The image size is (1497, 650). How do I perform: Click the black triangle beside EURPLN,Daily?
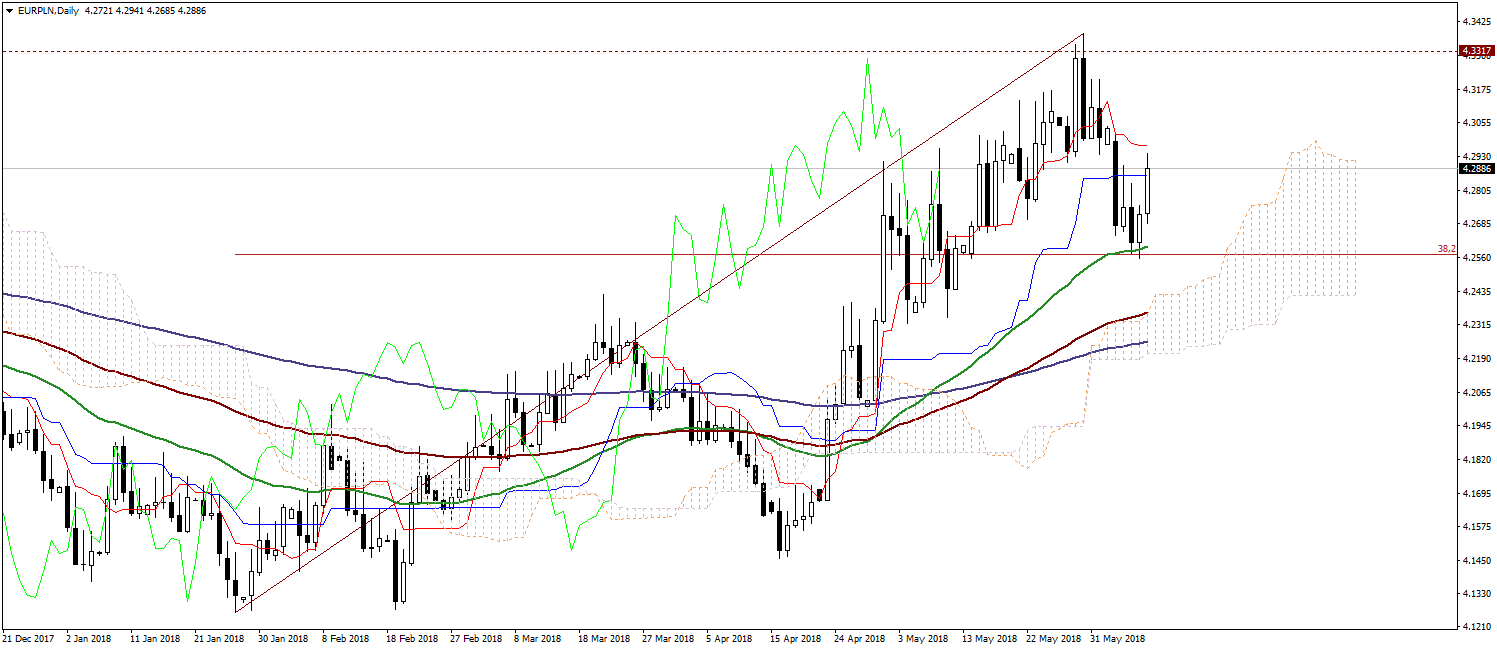pyautogui.click(x=9, y=10)
